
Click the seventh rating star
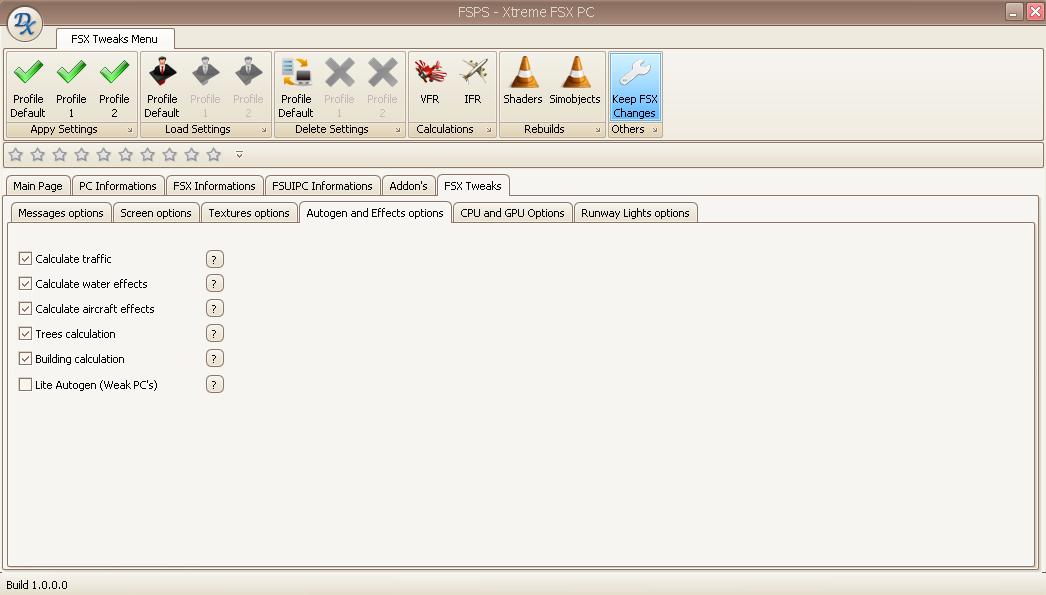click(147, 155)
